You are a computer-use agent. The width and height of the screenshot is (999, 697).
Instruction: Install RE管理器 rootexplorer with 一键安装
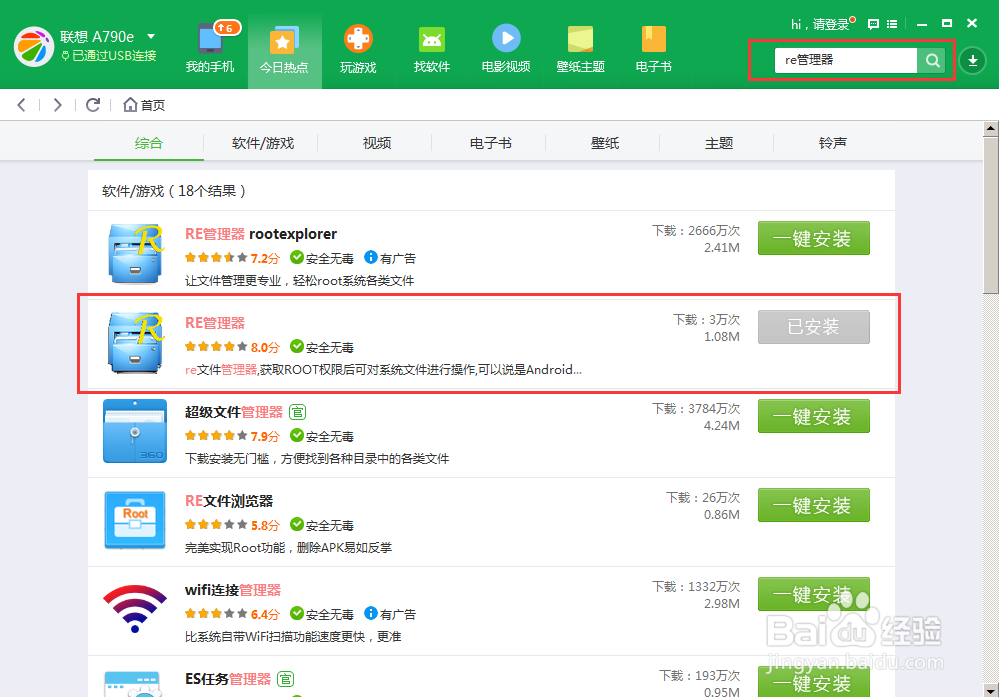pyautogui.click(x=814, y=238)
